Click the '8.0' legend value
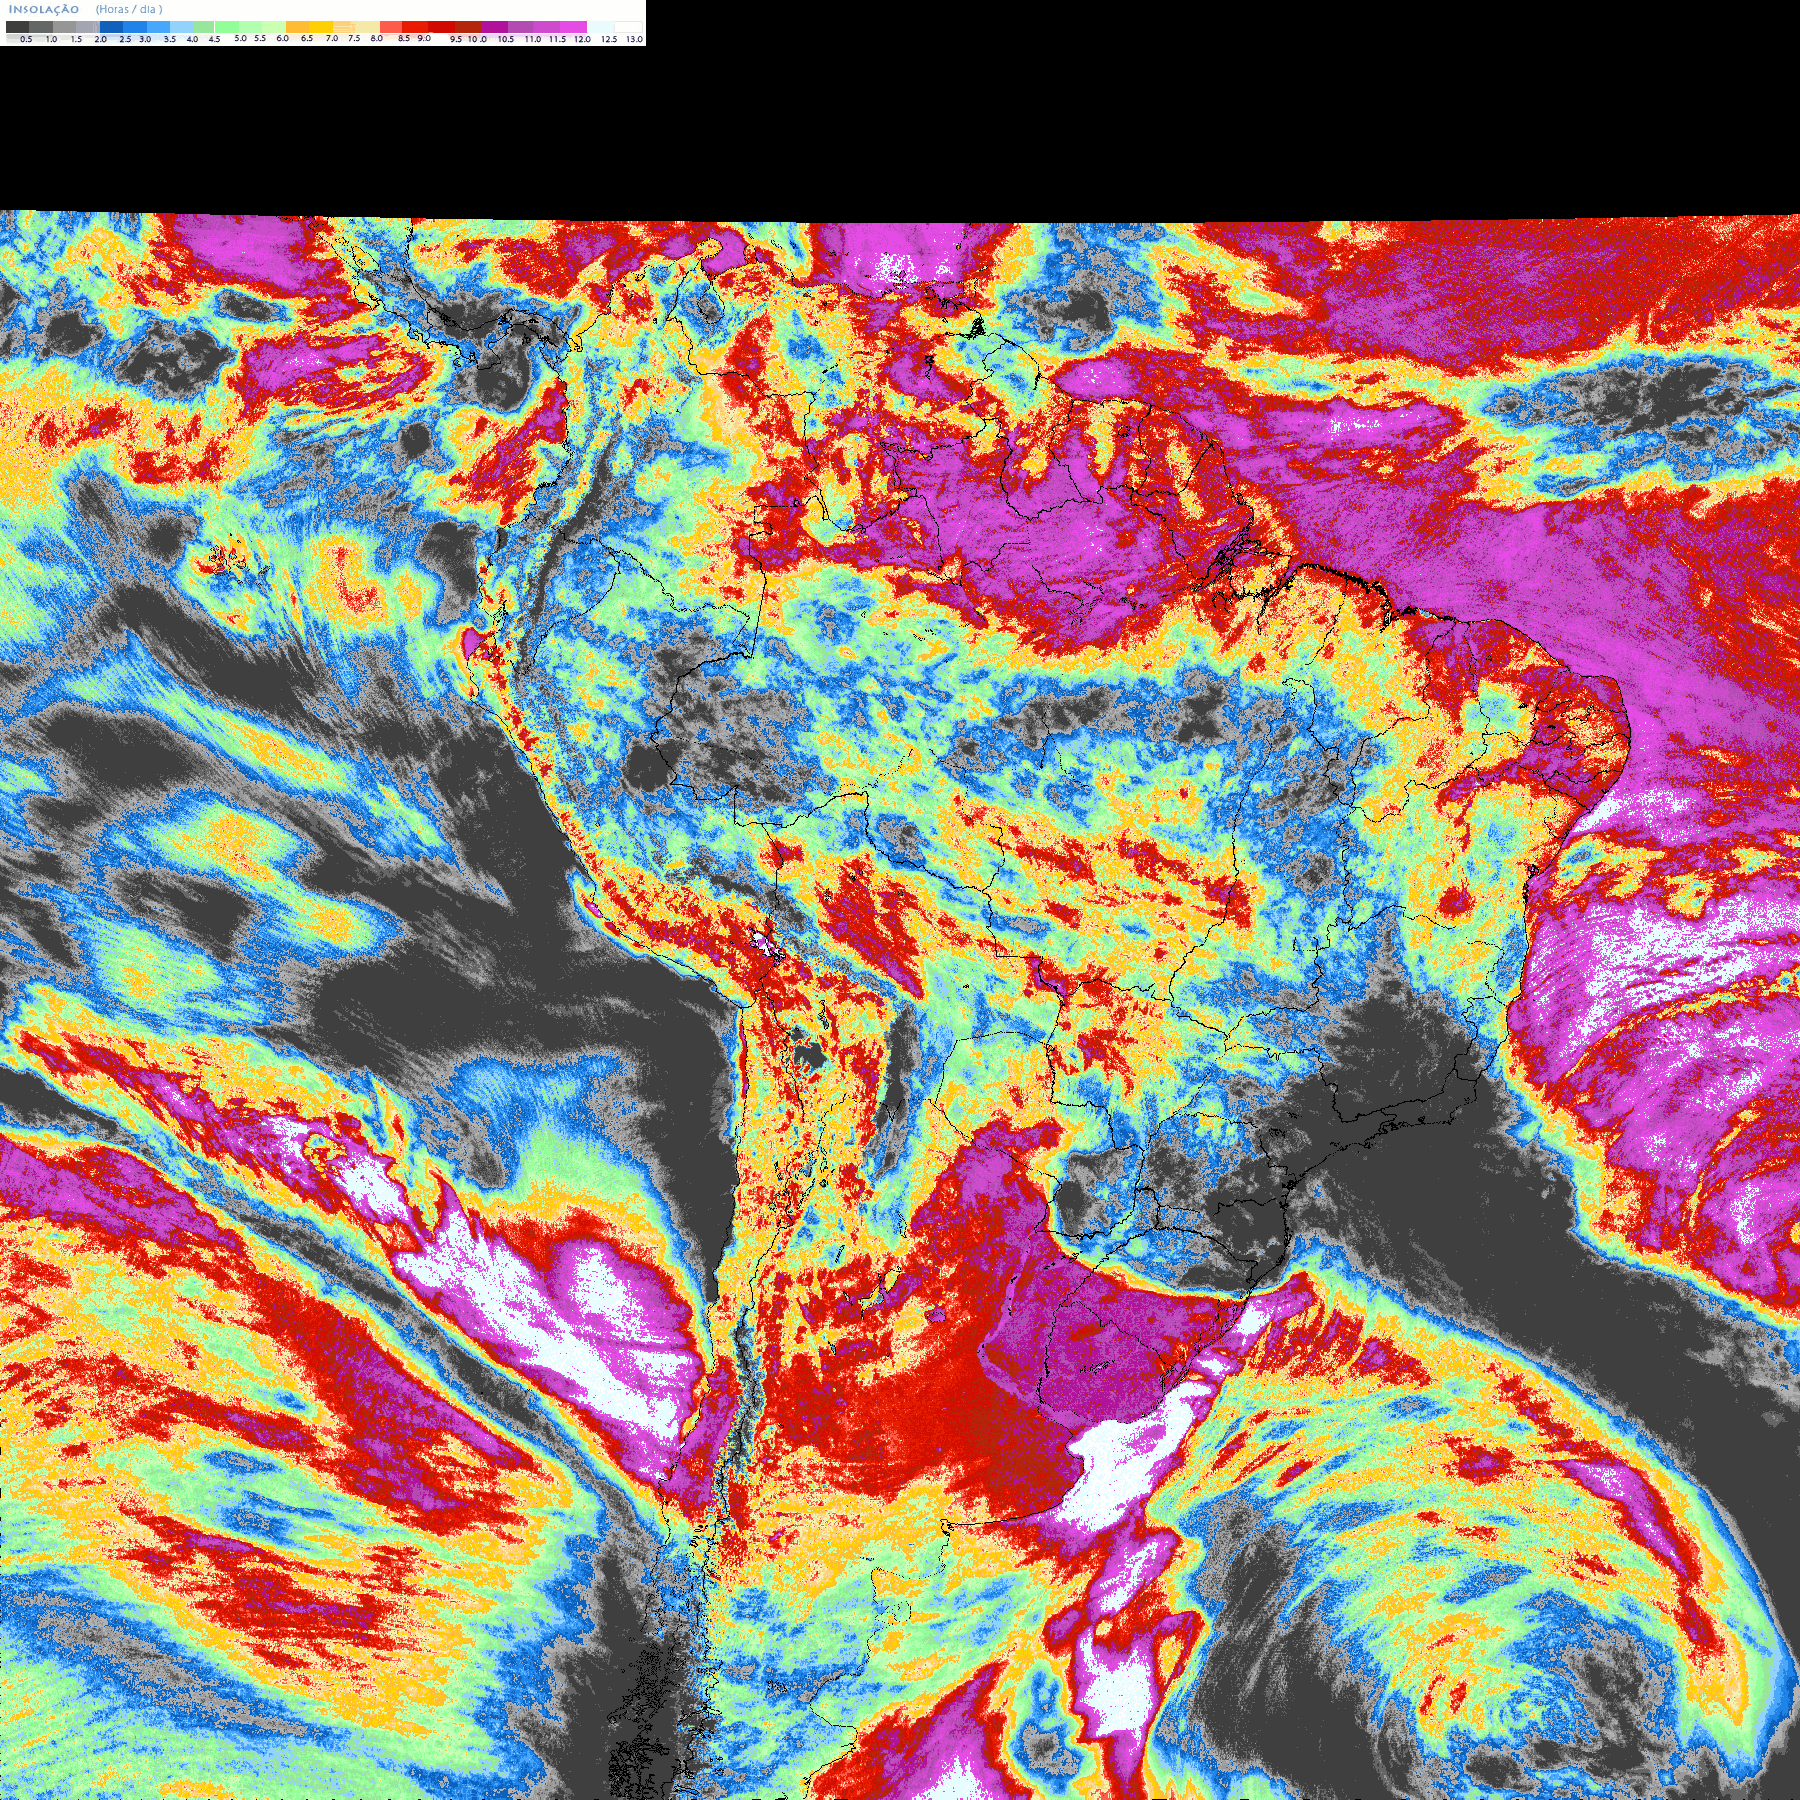The height and width of the screenshot is (1800, 1800). [x=377, y=38]
